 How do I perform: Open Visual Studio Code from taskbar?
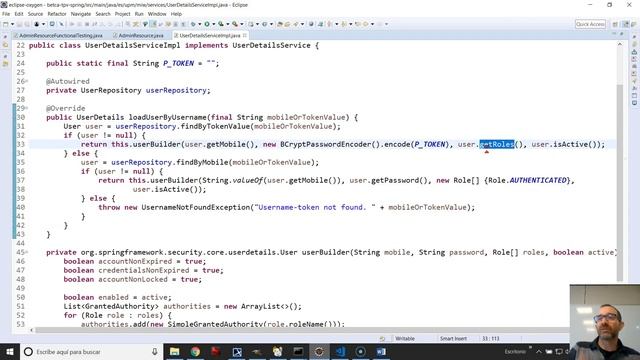click(340, 351)
